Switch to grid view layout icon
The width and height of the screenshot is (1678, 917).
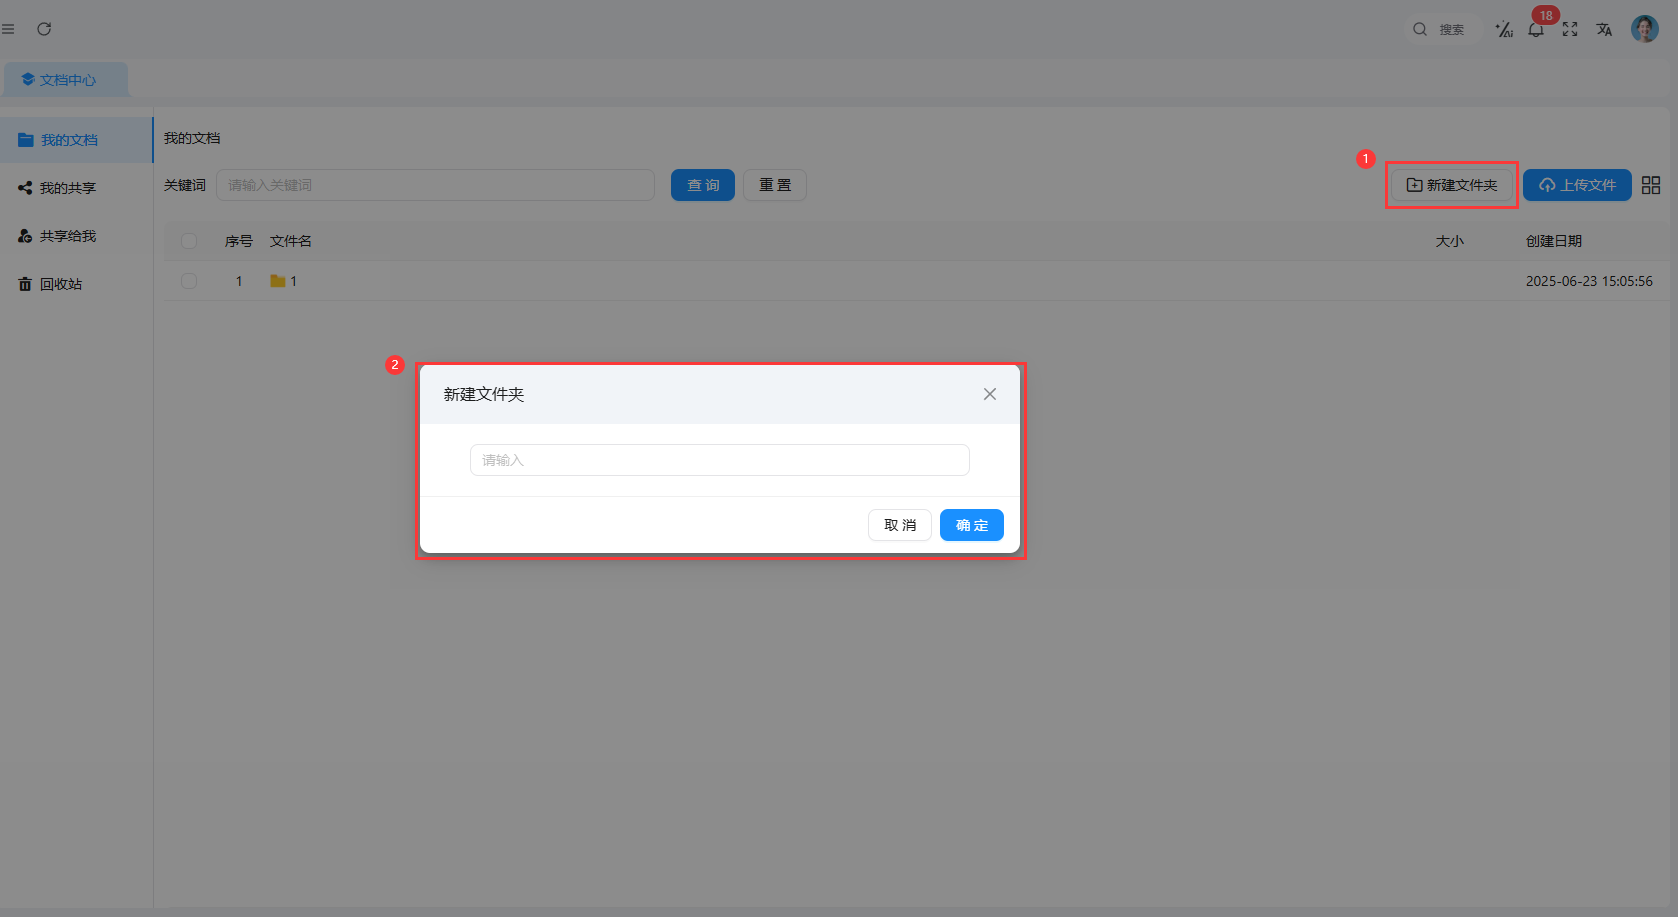1651,185
